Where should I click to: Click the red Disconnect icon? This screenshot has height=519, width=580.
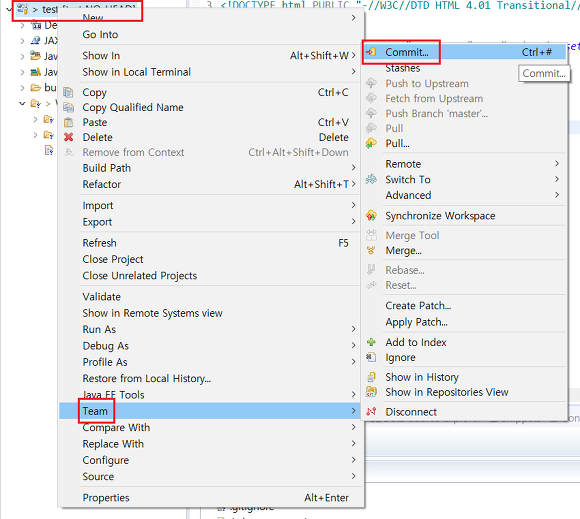pos(371,411)
